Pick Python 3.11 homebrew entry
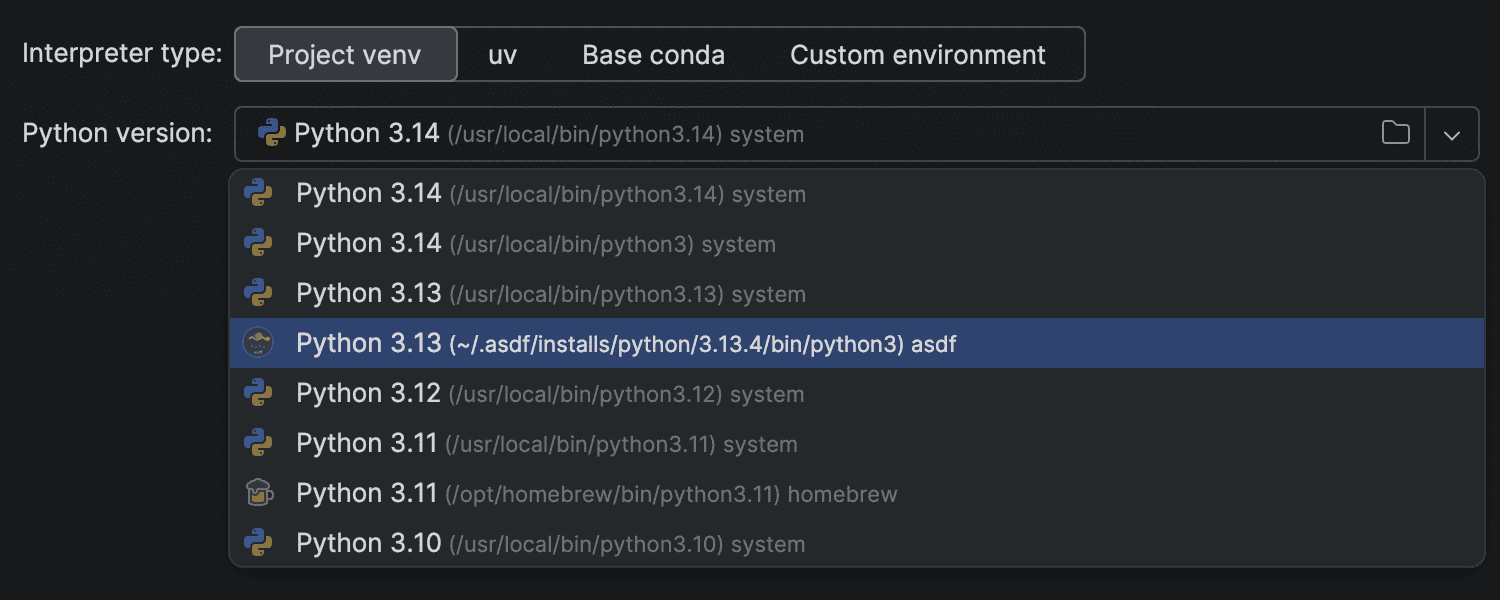1500x600 pixels. [596, 493]
